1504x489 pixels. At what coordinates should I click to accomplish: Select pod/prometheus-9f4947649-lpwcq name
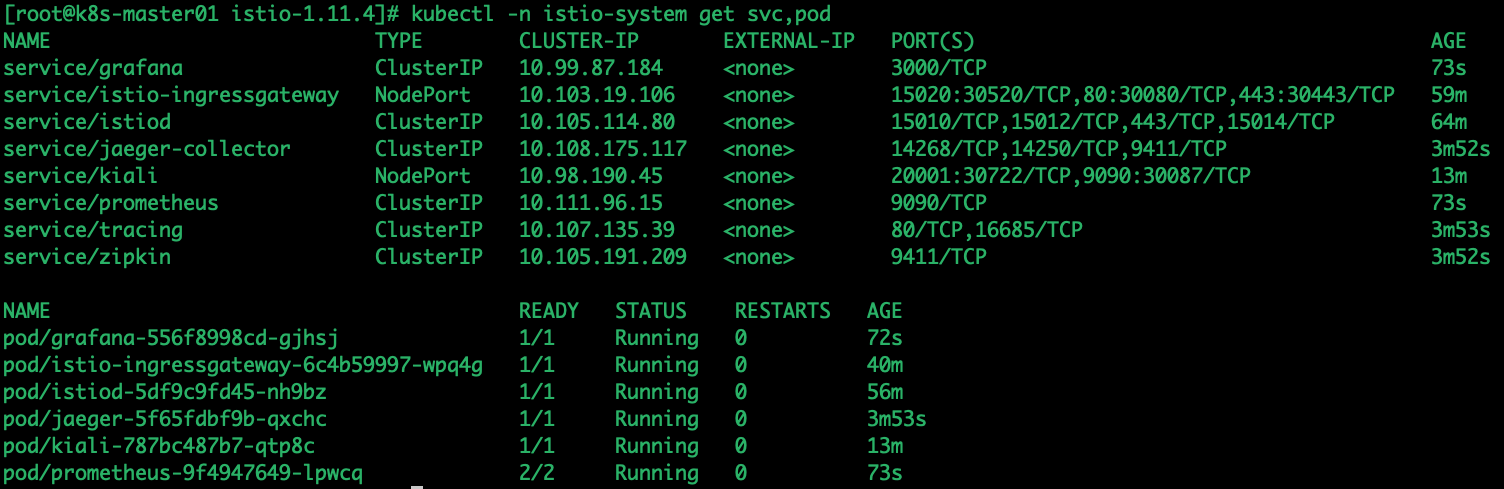(183, 473)
